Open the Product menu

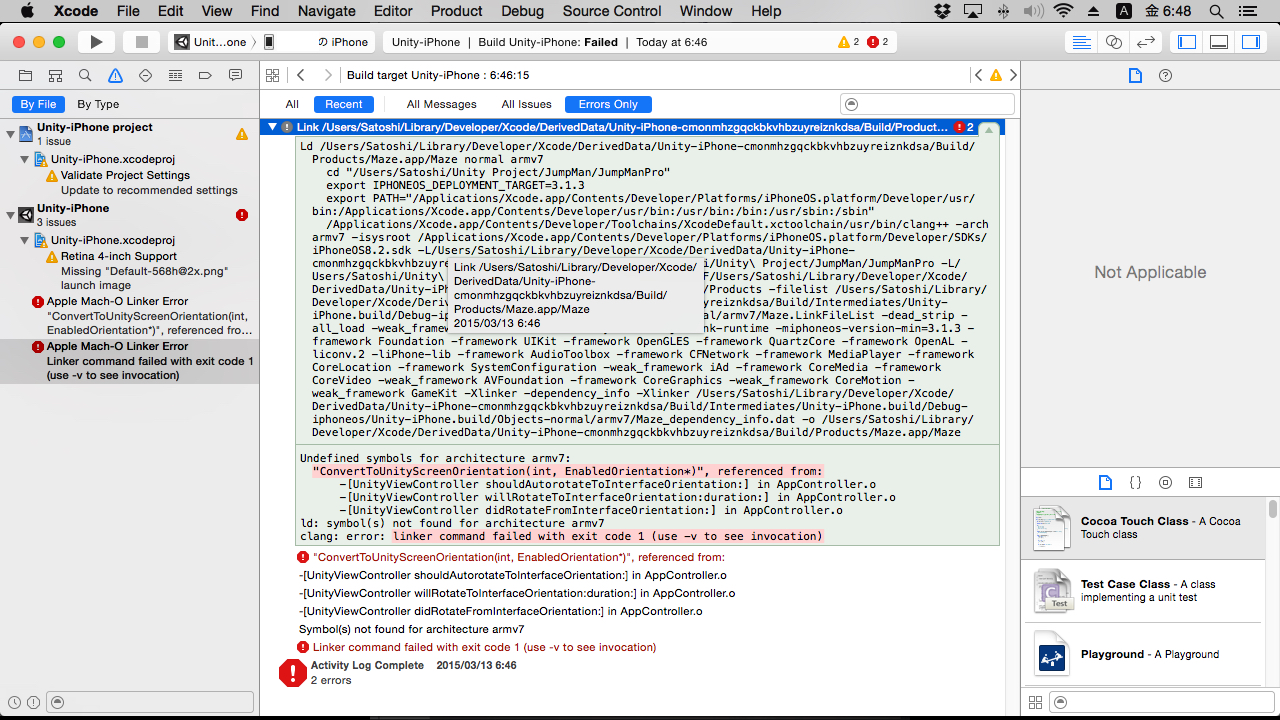(x=457, y=11)
